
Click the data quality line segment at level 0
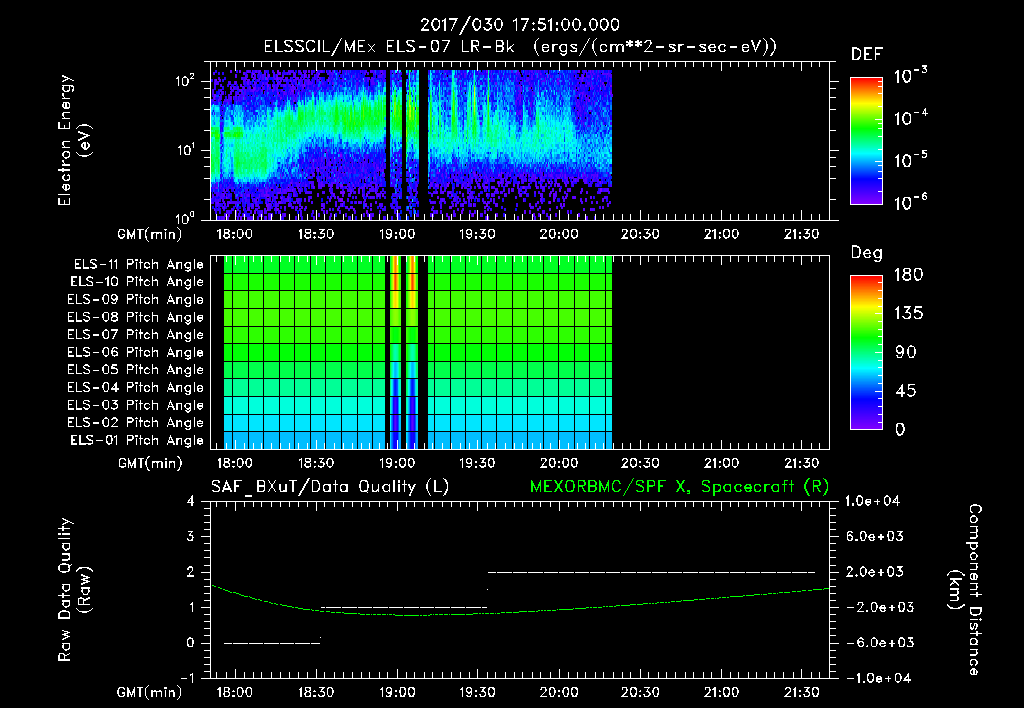click(x=272, y=643)
